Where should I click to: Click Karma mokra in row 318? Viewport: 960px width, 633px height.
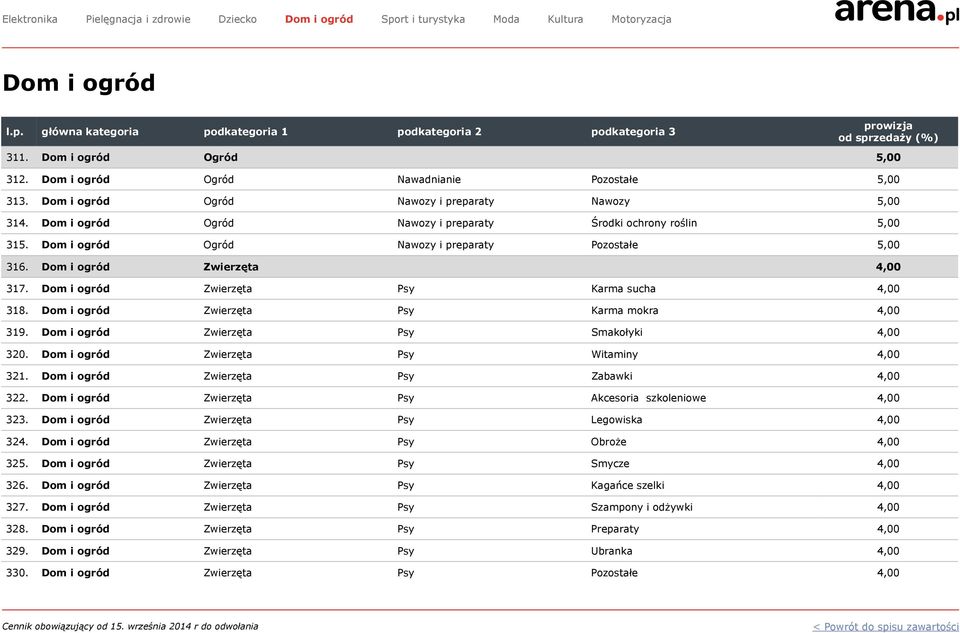coord(624,310)
